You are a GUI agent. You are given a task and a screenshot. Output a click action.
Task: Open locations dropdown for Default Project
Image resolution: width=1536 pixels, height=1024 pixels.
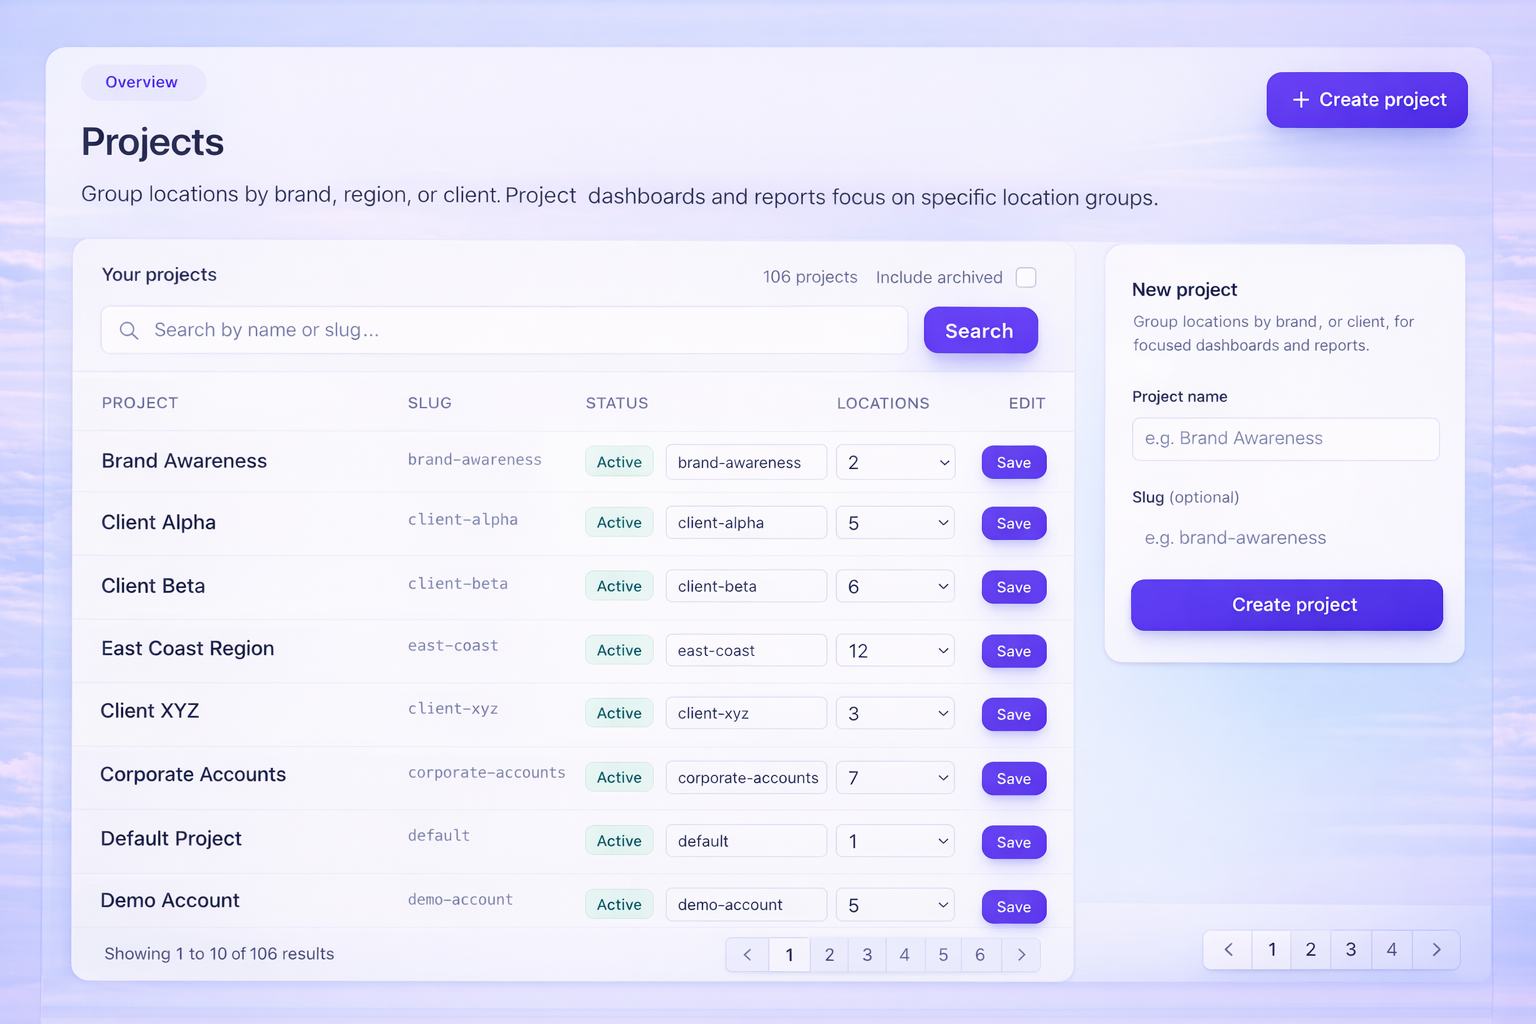895,842
